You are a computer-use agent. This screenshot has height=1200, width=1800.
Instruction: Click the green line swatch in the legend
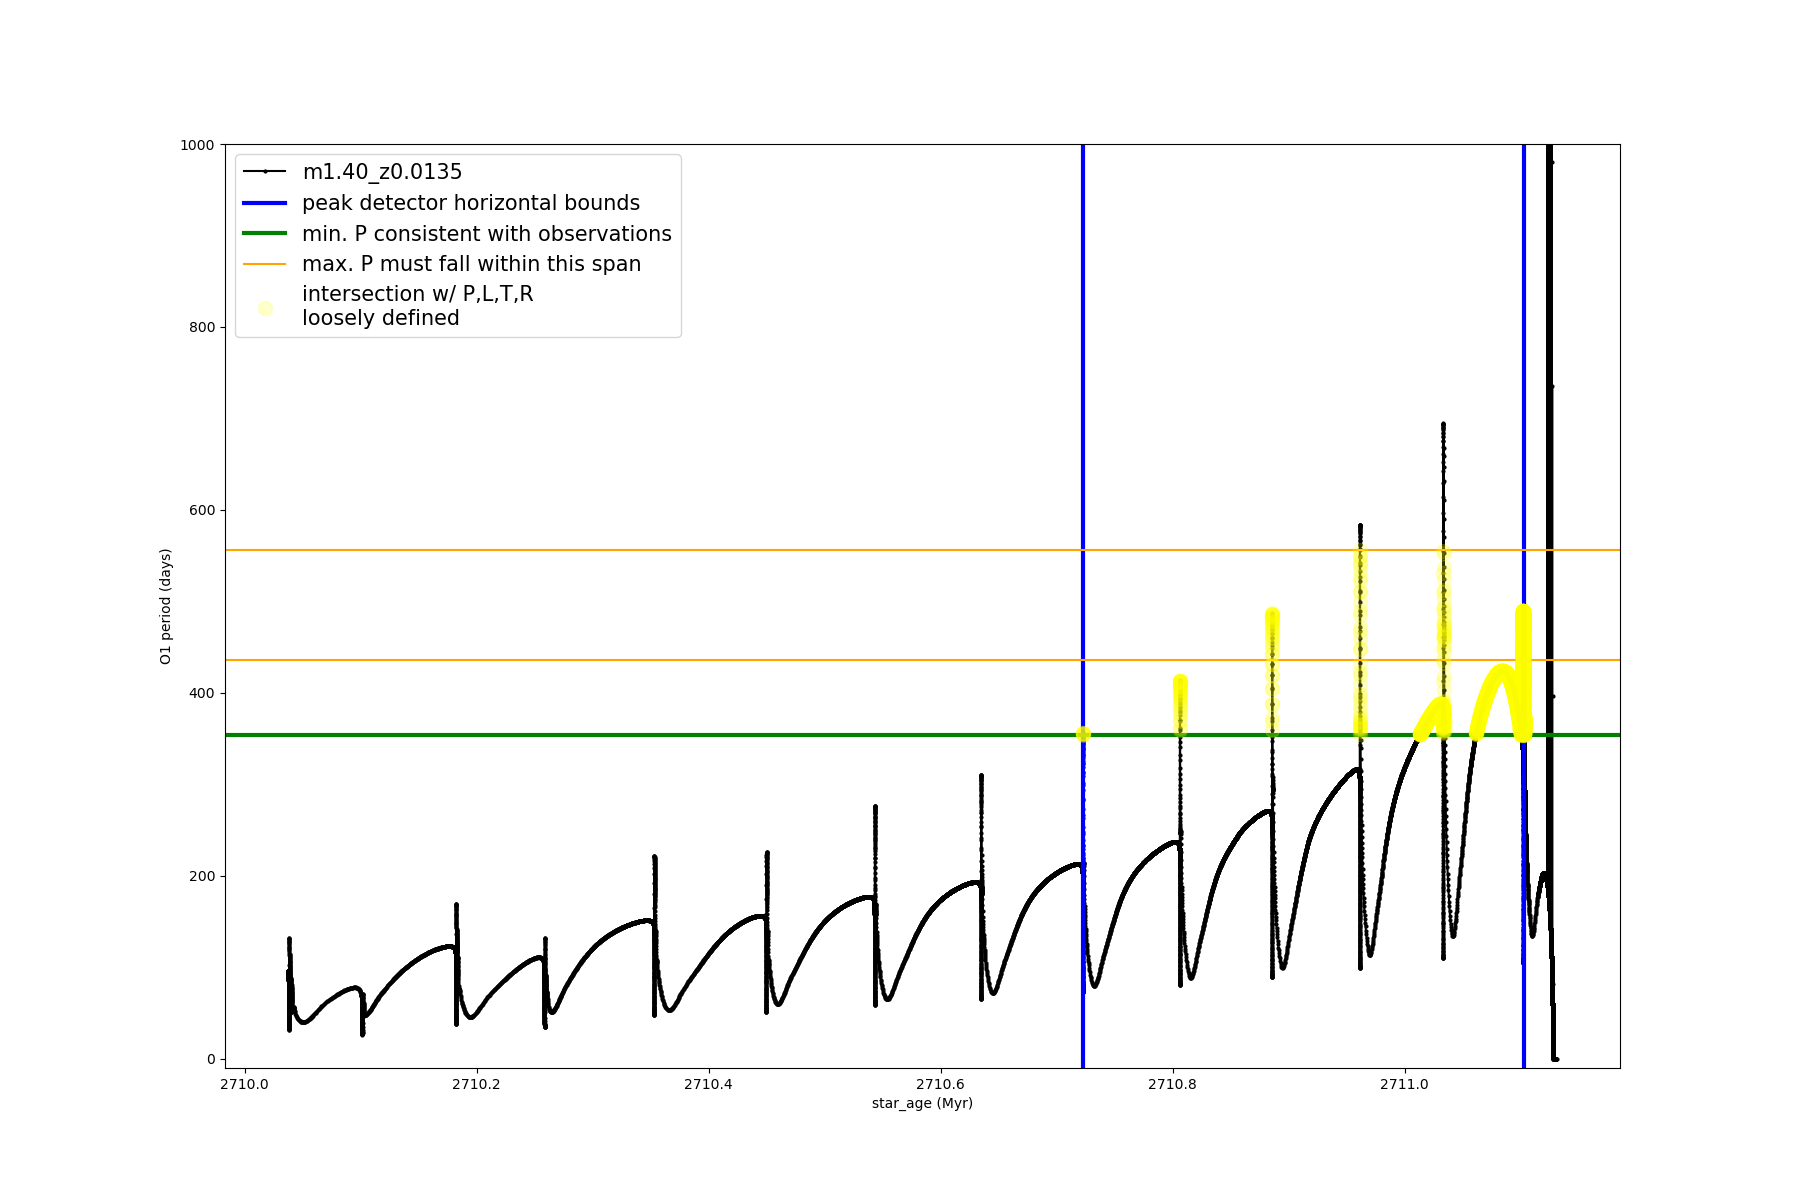point(265,234)
